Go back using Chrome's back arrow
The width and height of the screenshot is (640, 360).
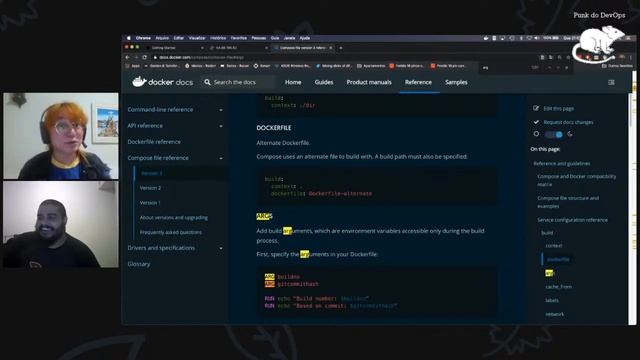pyautogui.click(x=128, y=57)
